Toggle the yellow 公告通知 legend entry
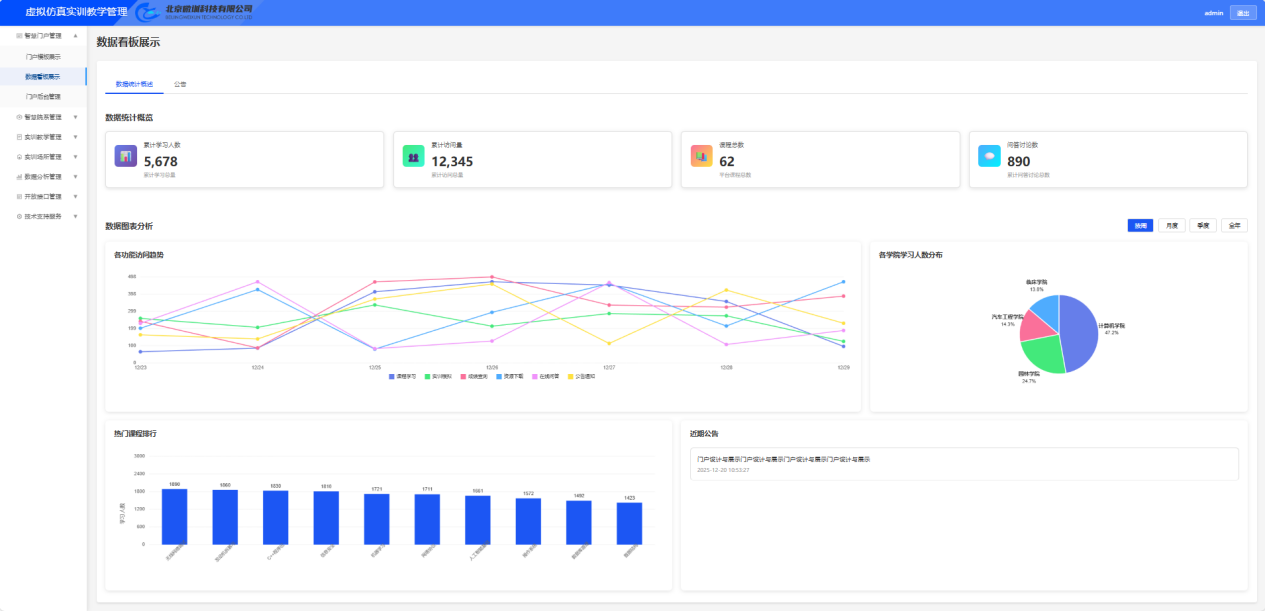Viewport: 1265px width, 611px height. point(583,376)
